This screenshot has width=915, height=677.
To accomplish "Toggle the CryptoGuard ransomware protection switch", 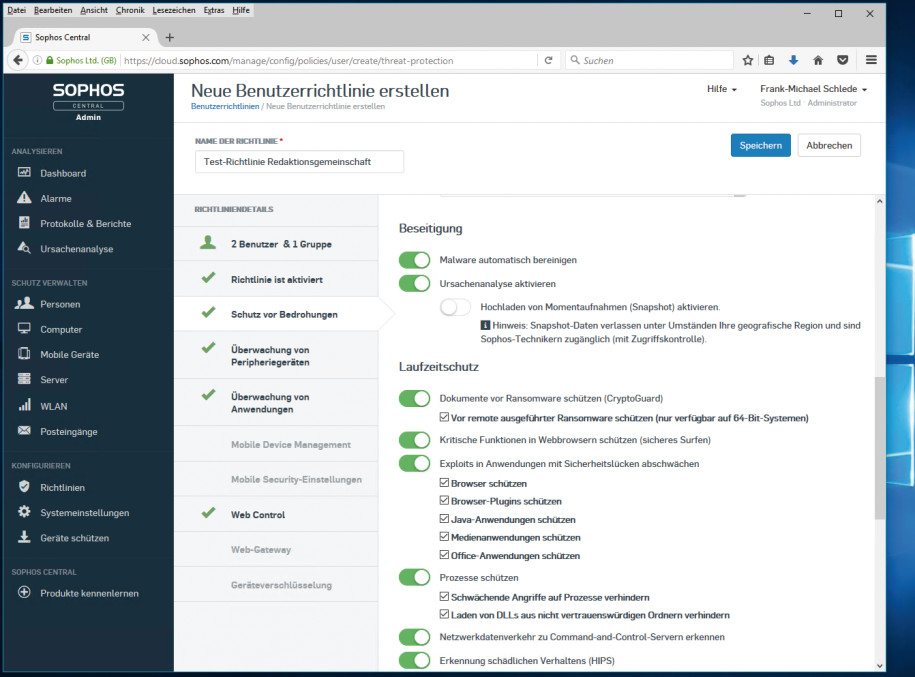I will (x=414, y=398).
